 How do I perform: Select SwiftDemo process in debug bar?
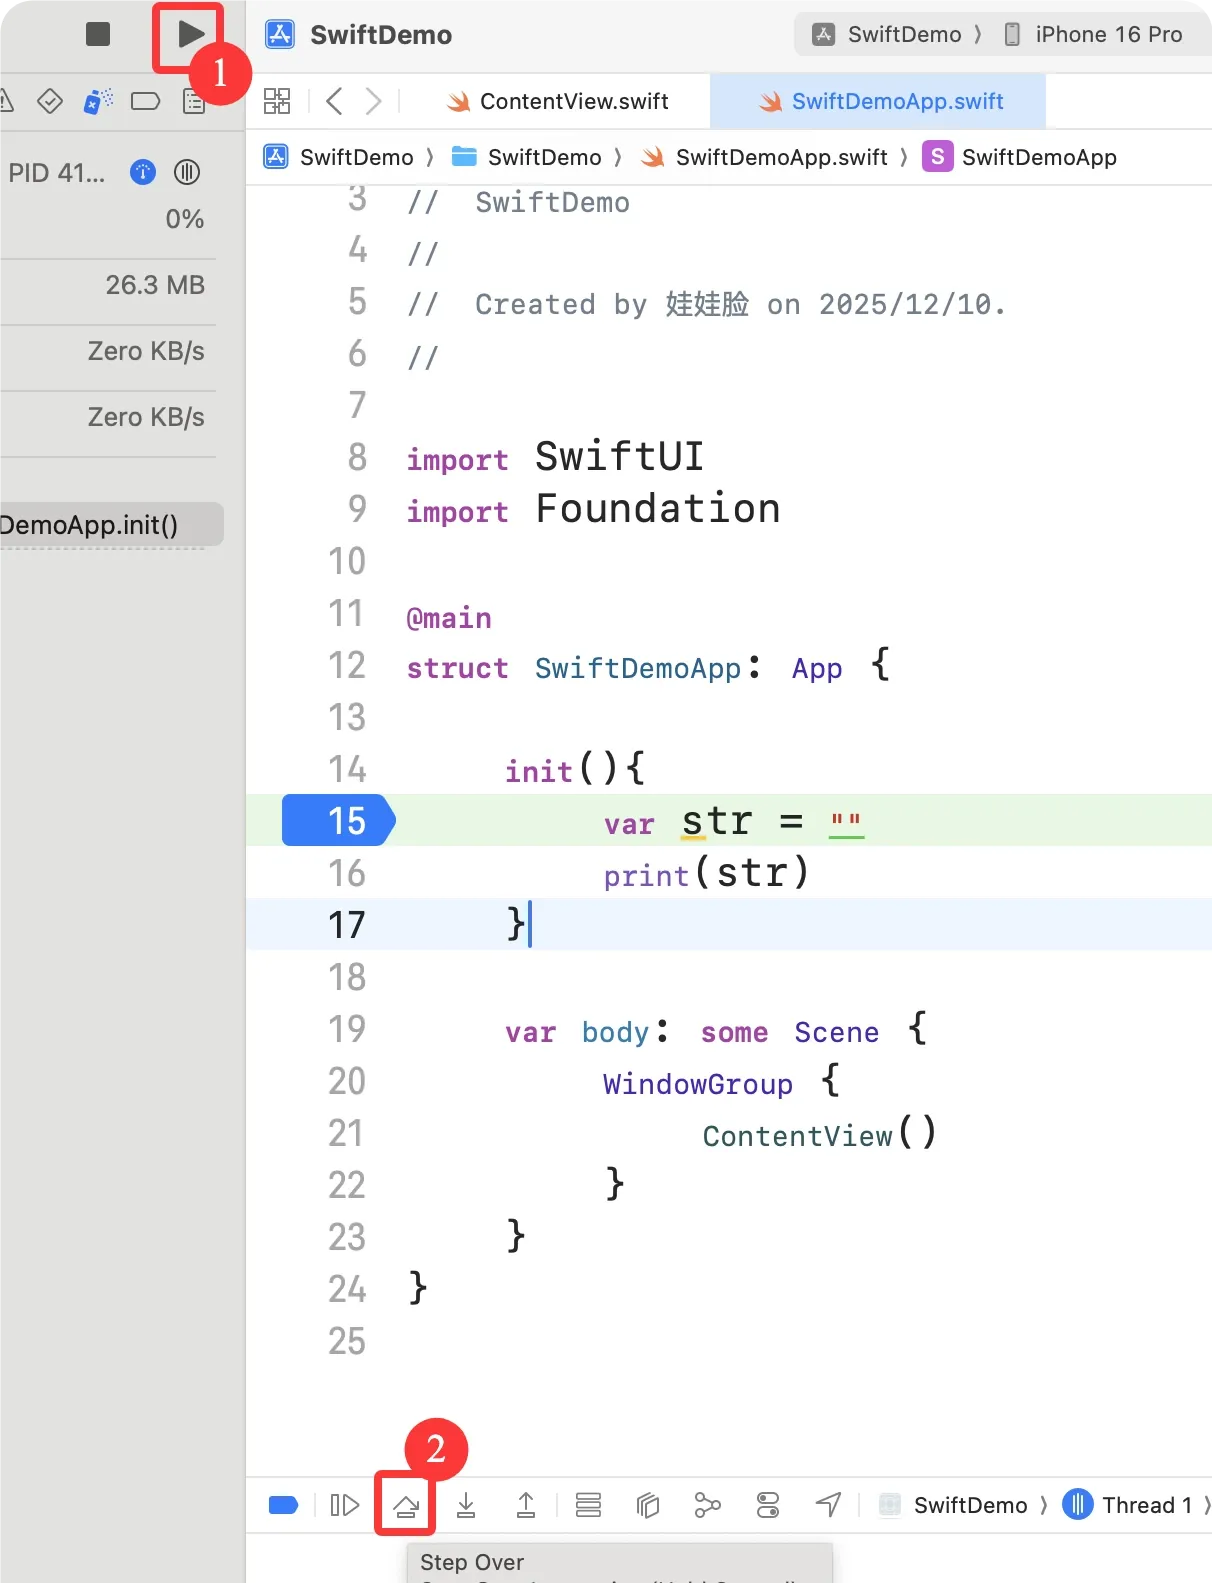953,1505
